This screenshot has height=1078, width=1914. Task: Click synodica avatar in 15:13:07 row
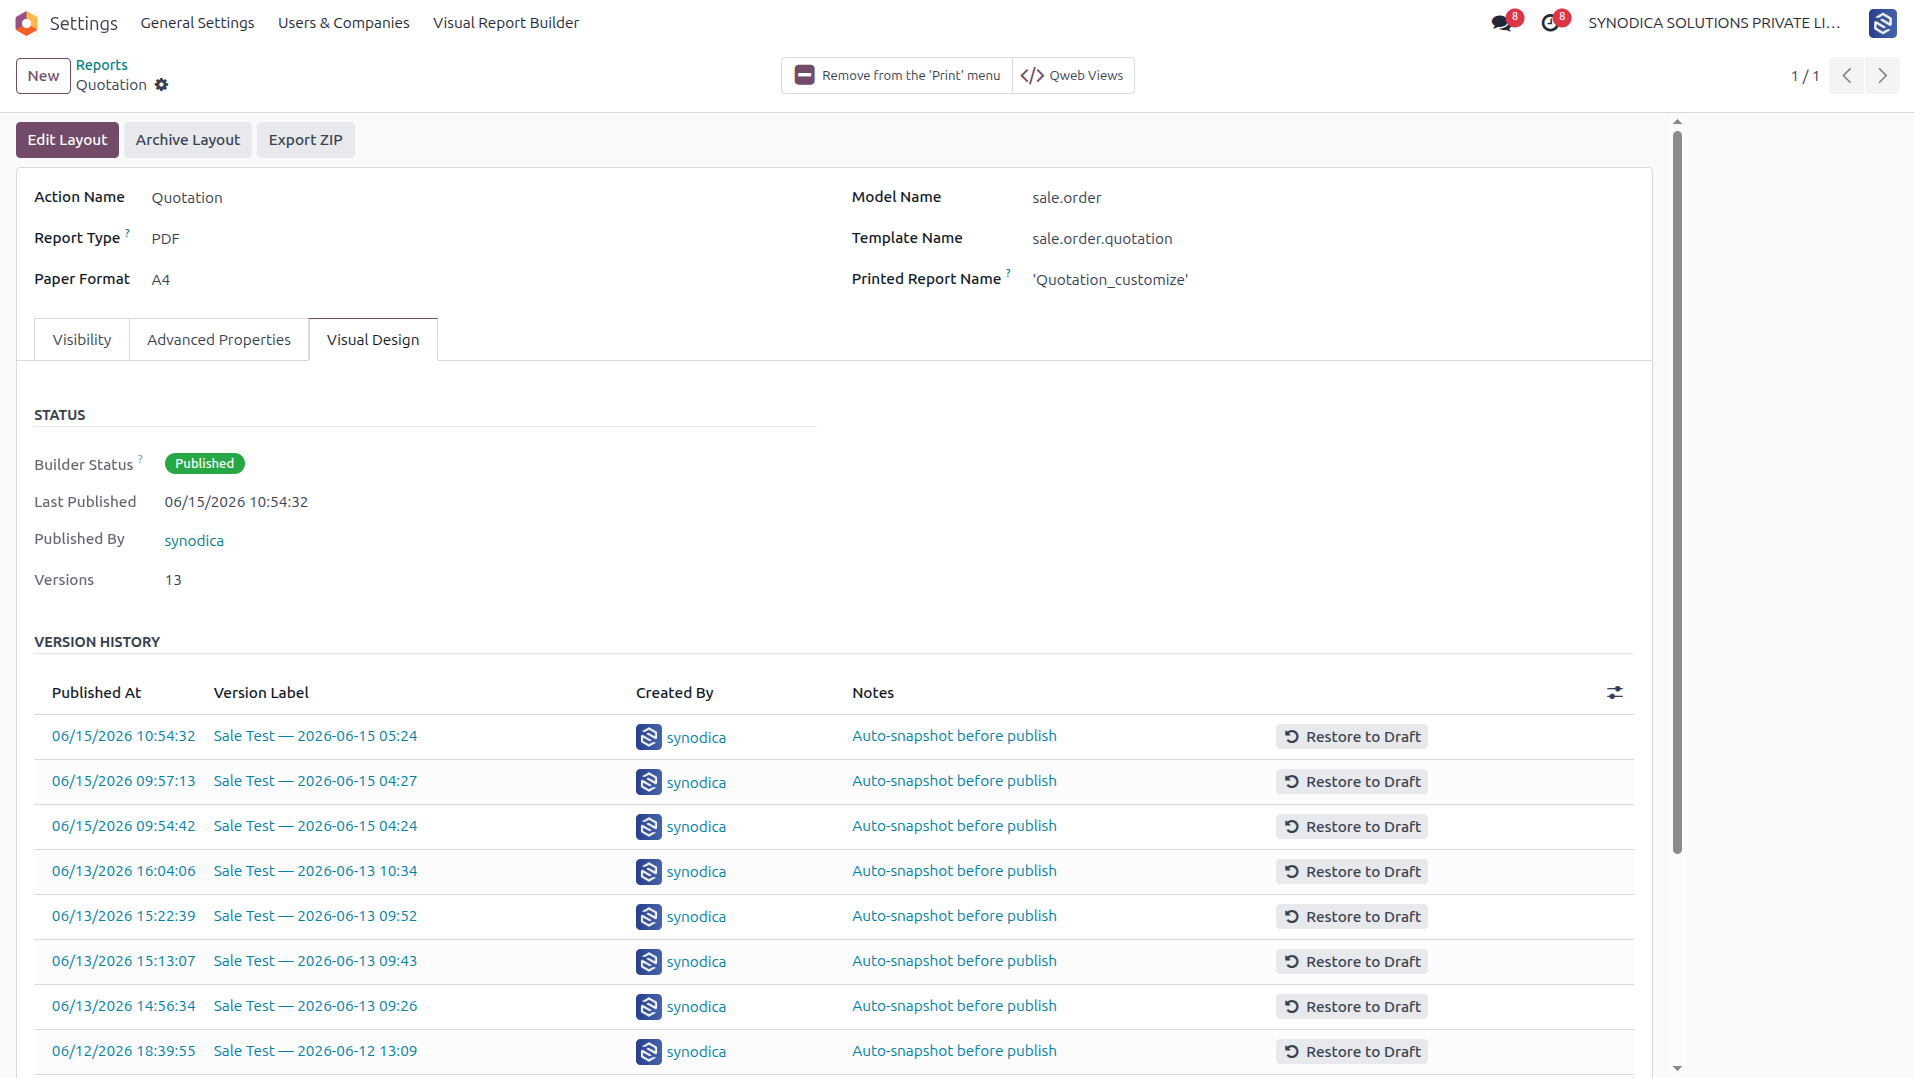coord(649,962)
